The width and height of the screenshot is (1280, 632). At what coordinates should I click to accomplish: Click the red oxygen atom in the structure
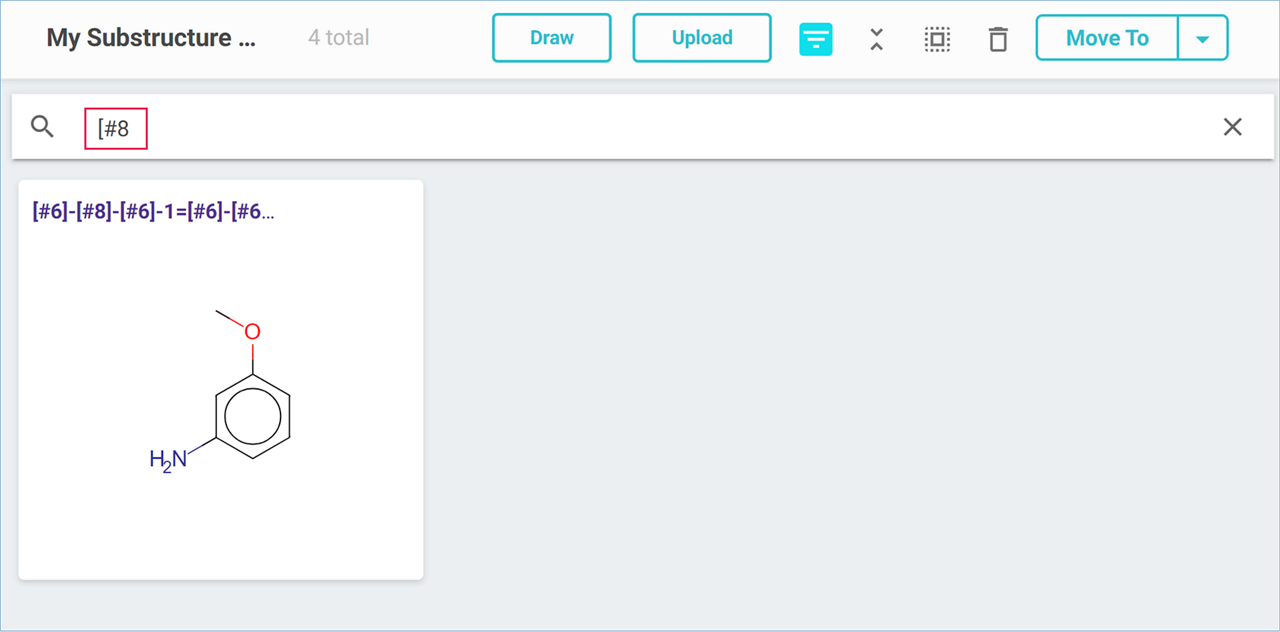coord(252,332)
